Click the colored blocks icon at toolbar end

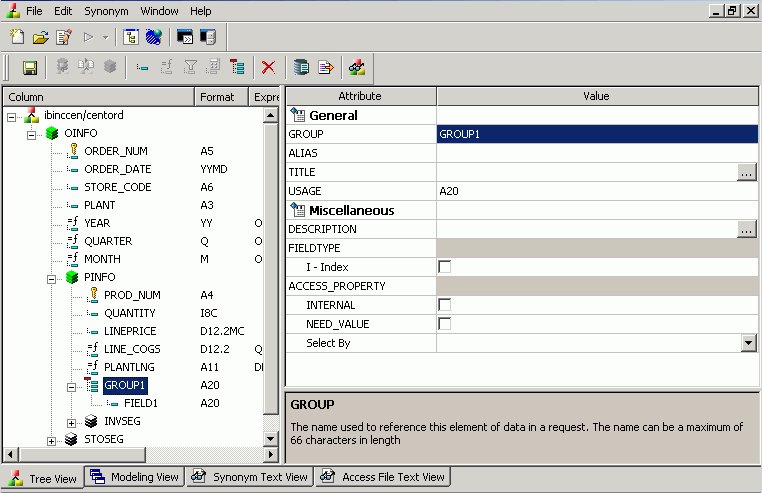356,68
